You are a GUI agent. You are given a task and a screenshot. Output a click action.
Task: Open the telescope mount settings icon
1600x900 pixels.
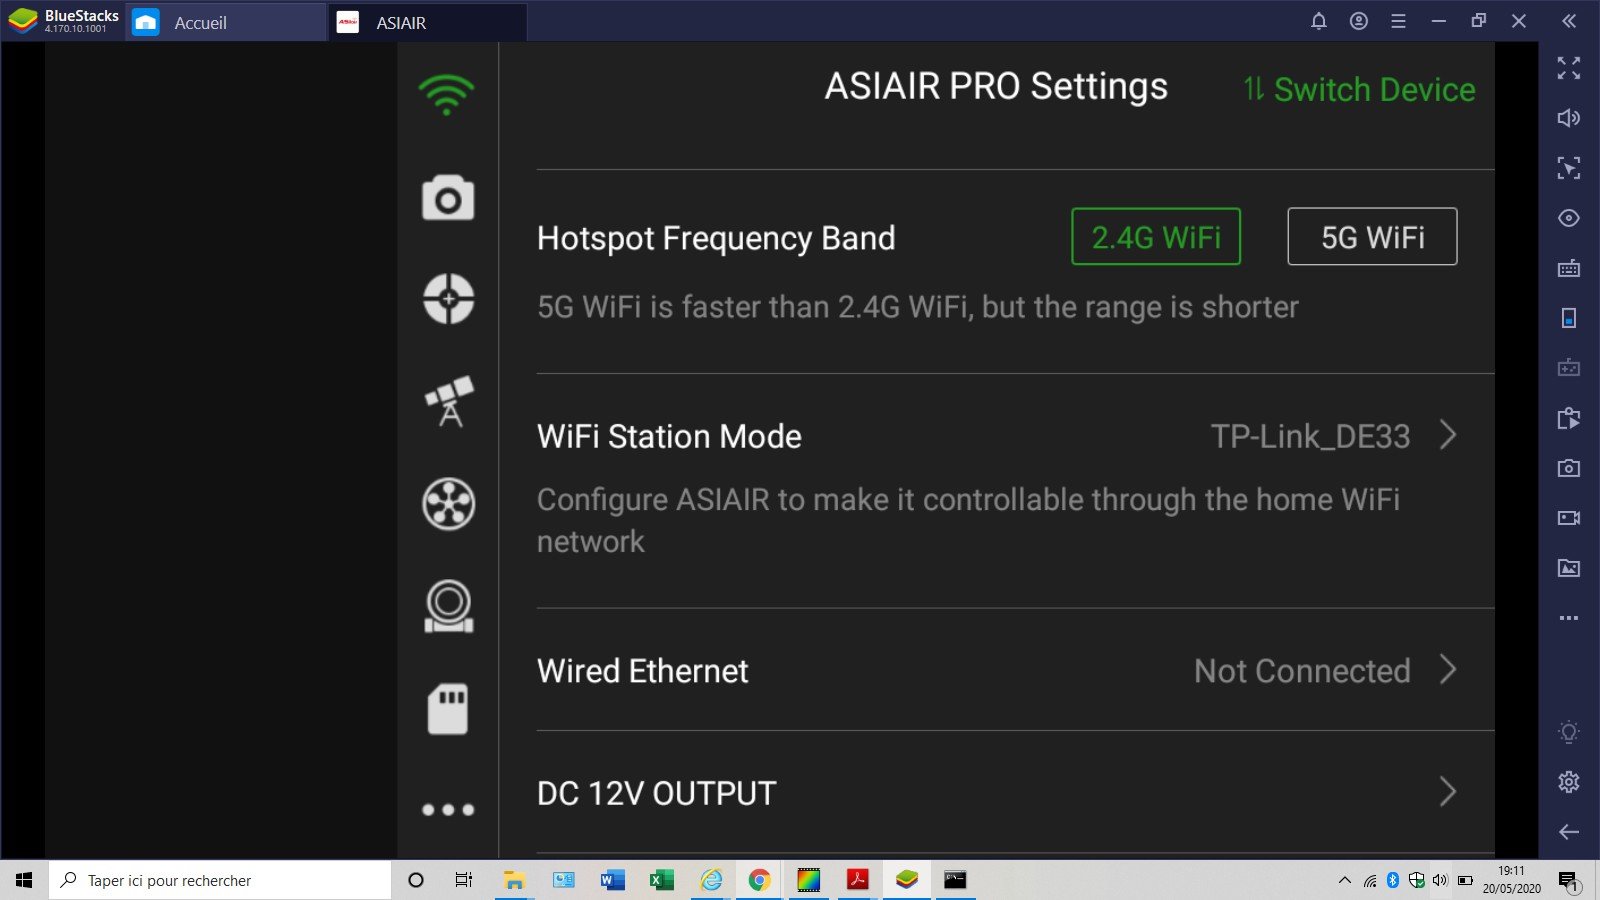tap(449, 401)
